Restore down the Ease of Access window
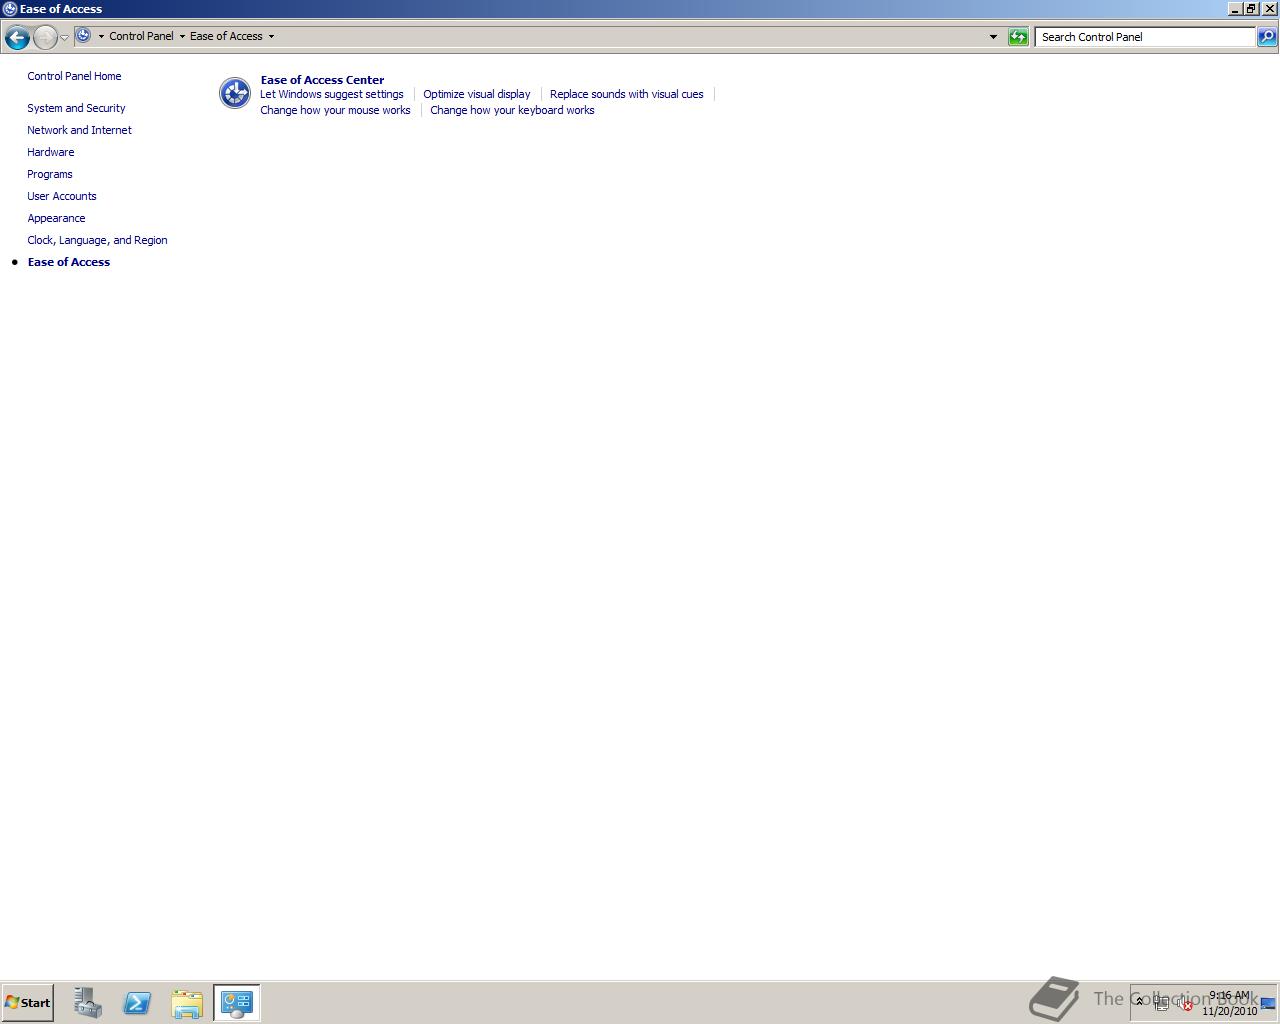This screenshot has width=1280, height=1024. click(x=1251, y=8)
